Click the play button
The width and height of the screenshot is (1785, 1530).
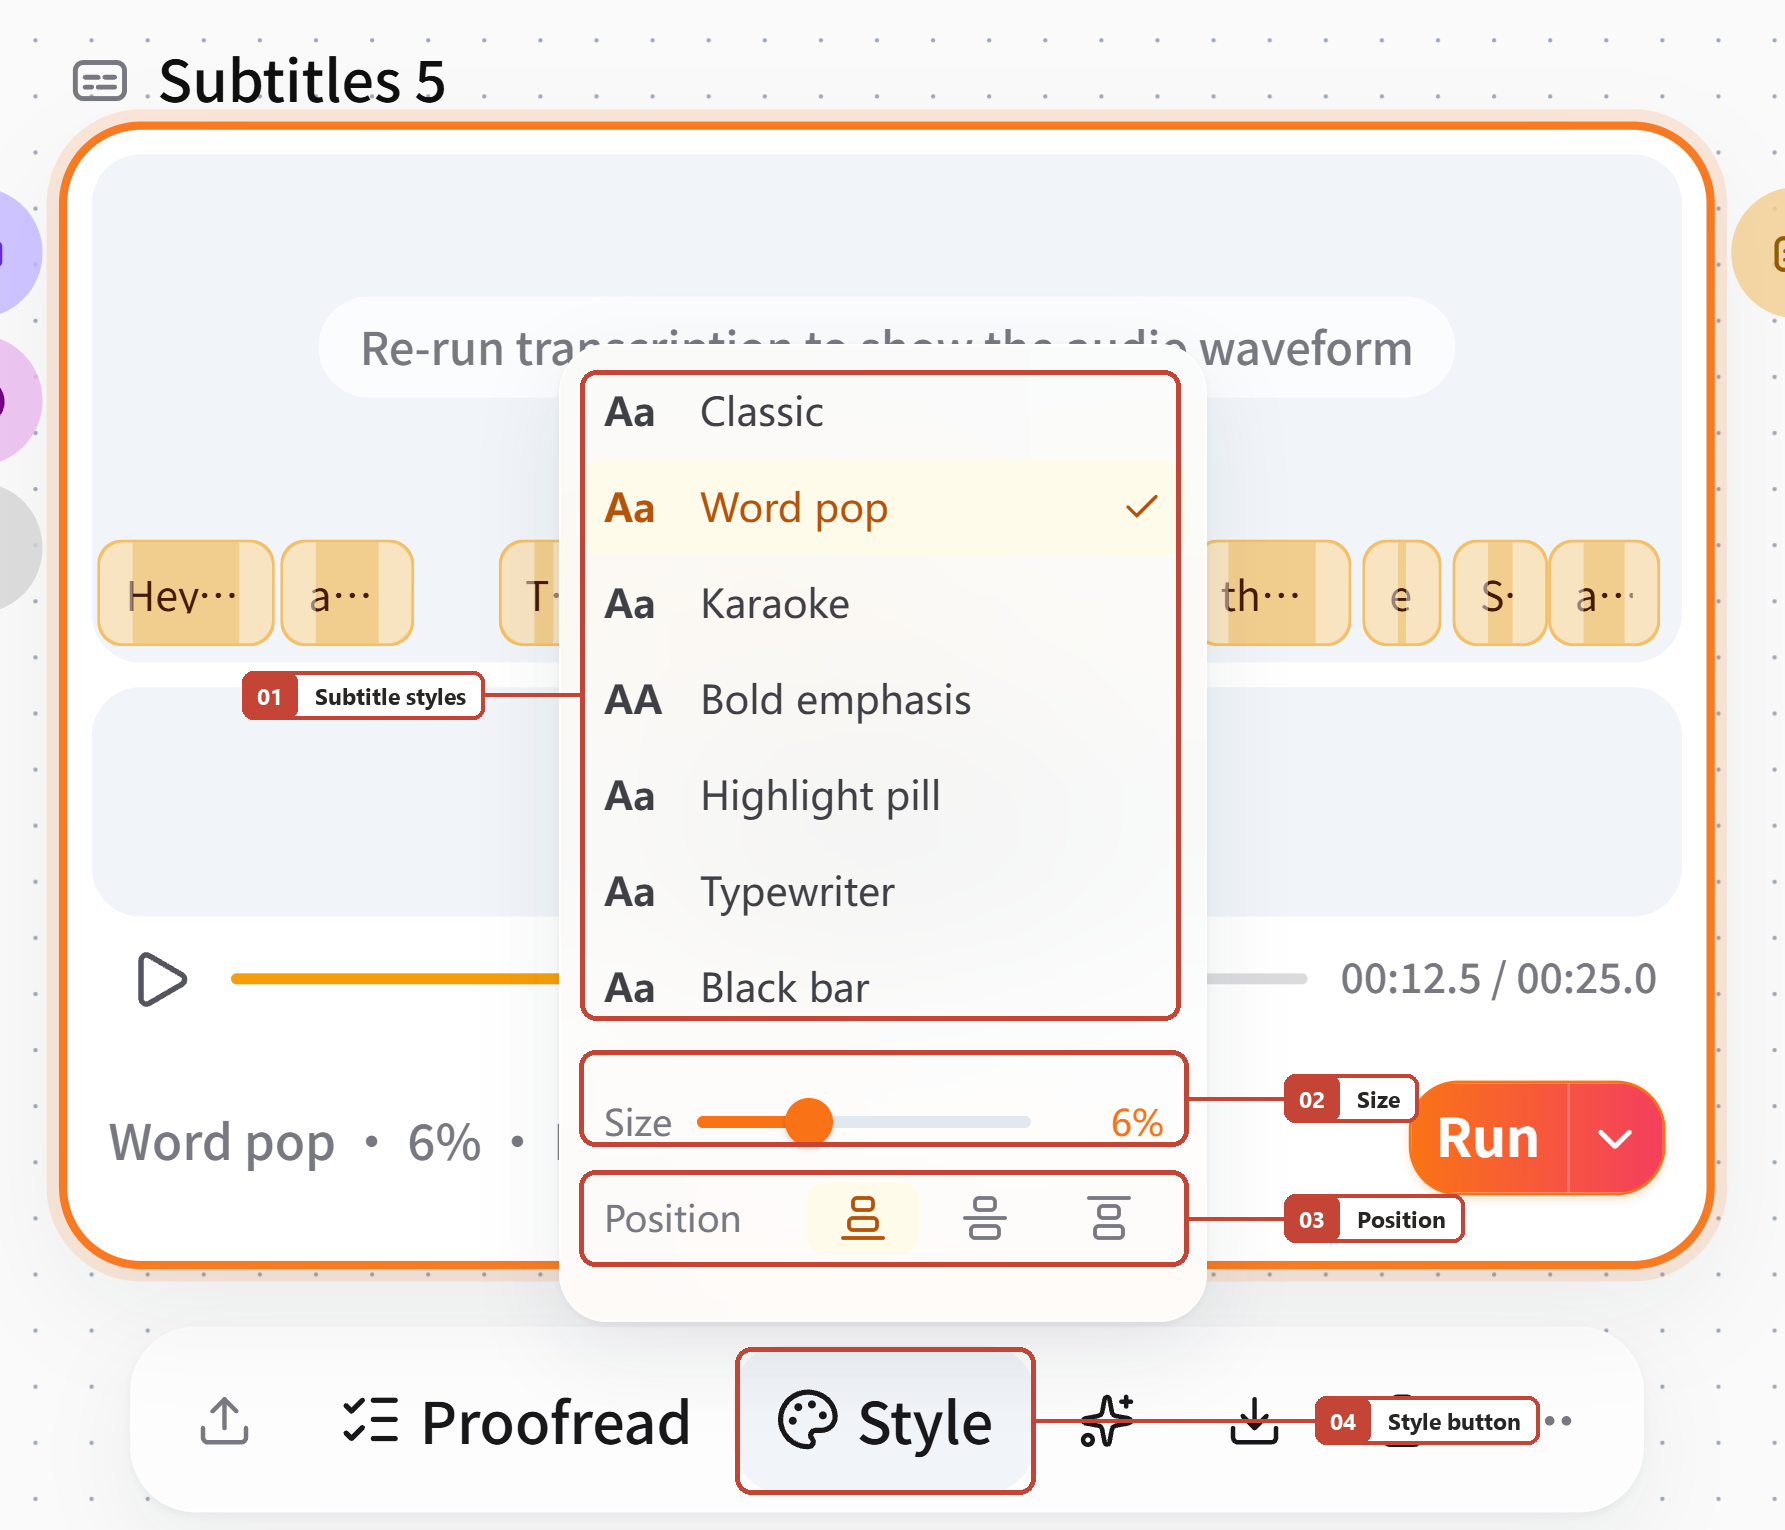(162, 979)
